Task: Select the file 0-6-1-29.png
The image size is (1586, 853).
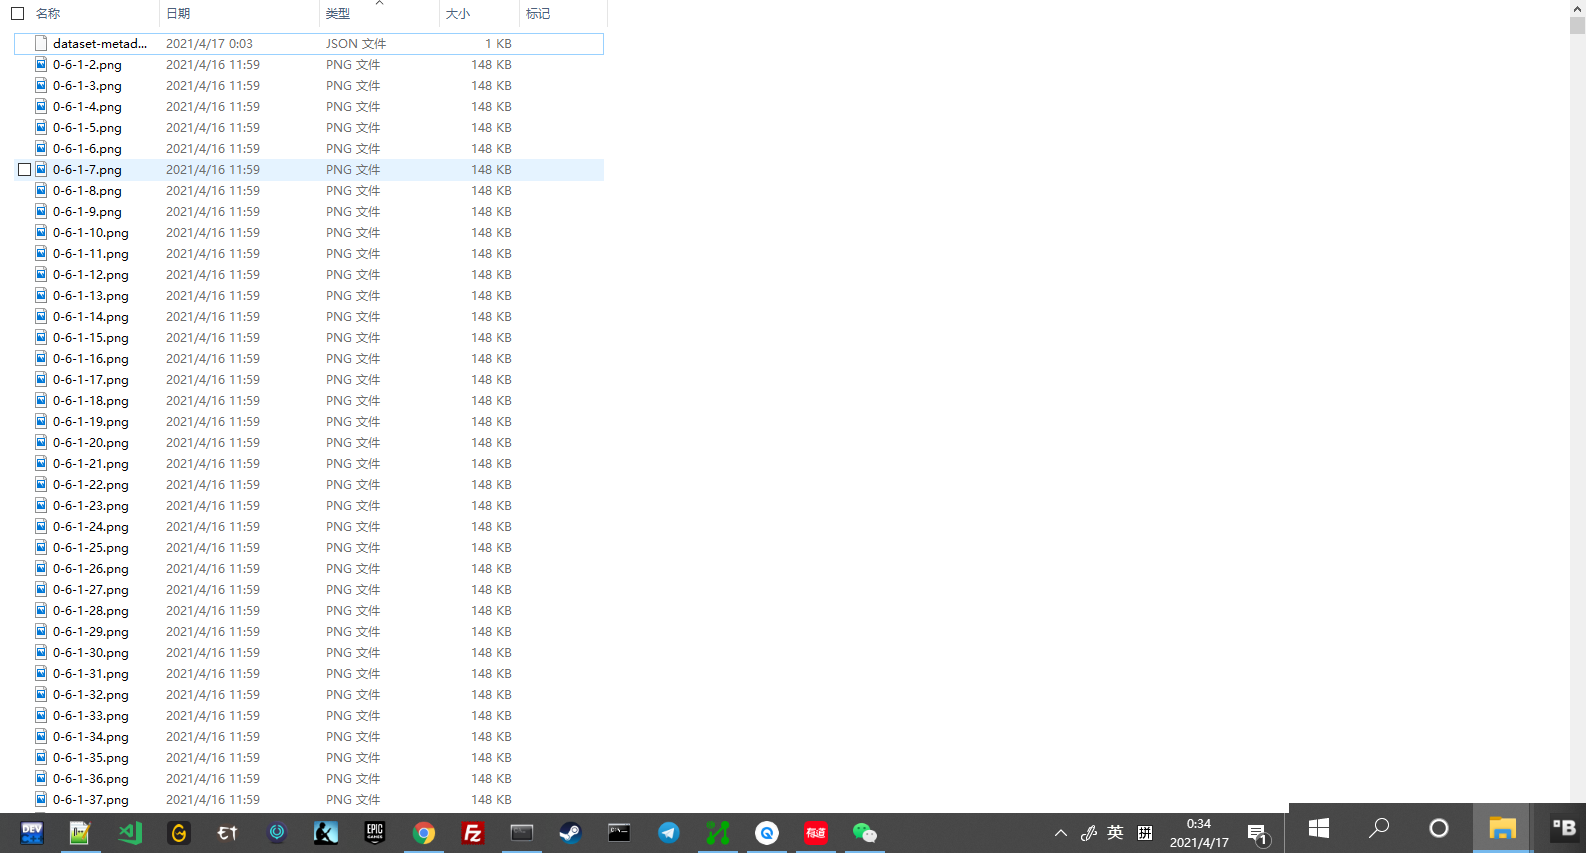Action: 91,631
